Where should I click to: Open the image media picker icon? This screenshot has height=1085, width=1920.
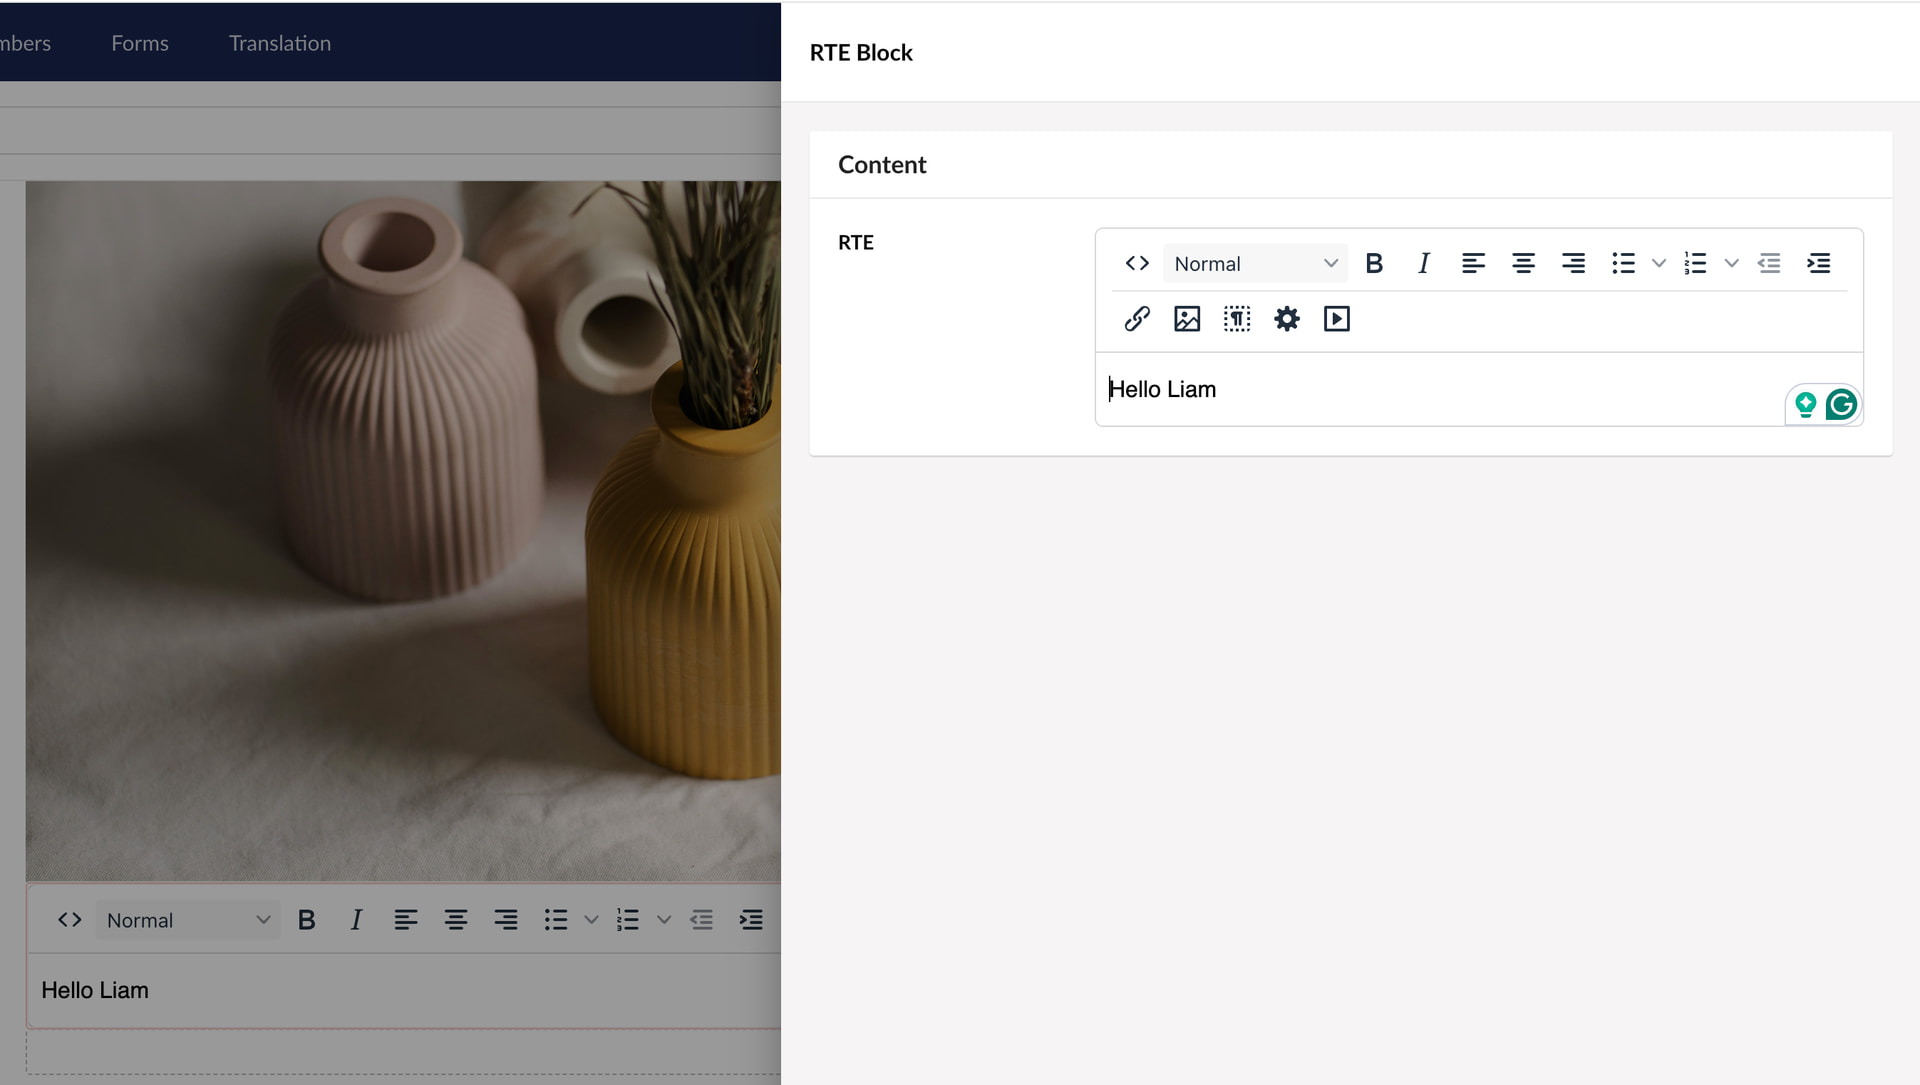[x=1187, y=319]
